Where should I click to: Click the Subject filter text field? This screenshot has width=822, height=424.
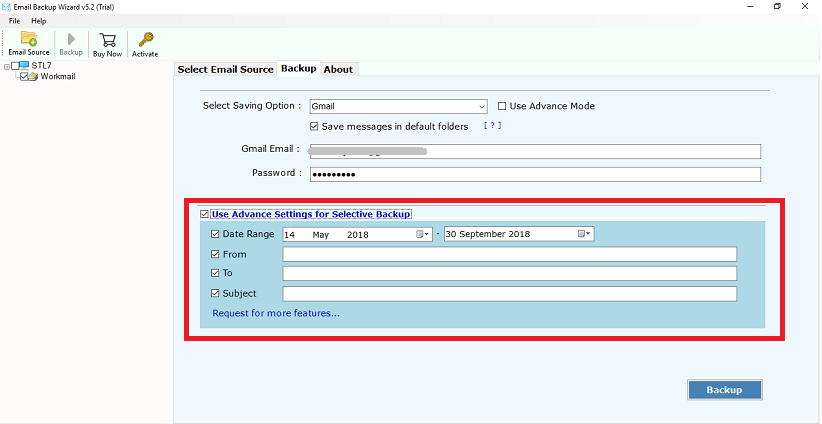(x=510, y=294)
